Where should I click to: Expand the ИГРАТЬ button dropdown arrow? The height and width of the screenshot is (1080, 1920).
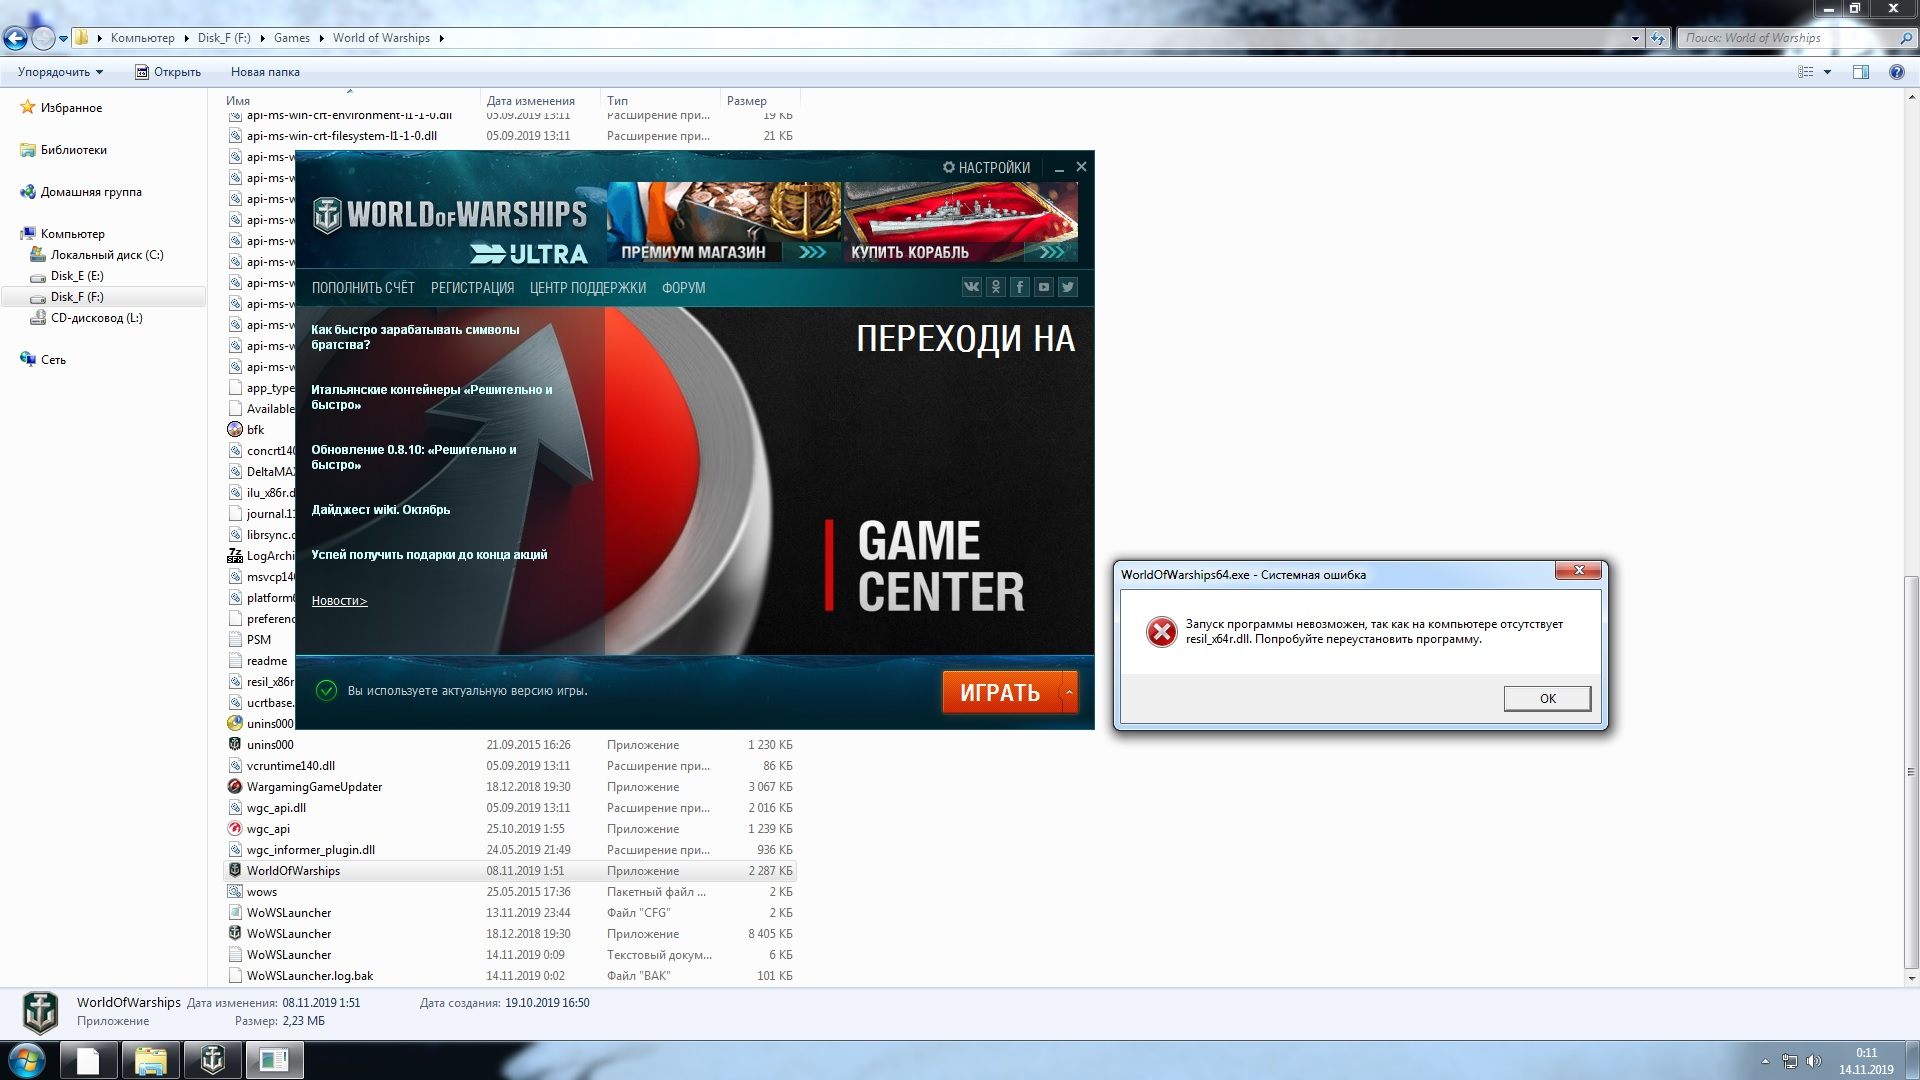1069,692
